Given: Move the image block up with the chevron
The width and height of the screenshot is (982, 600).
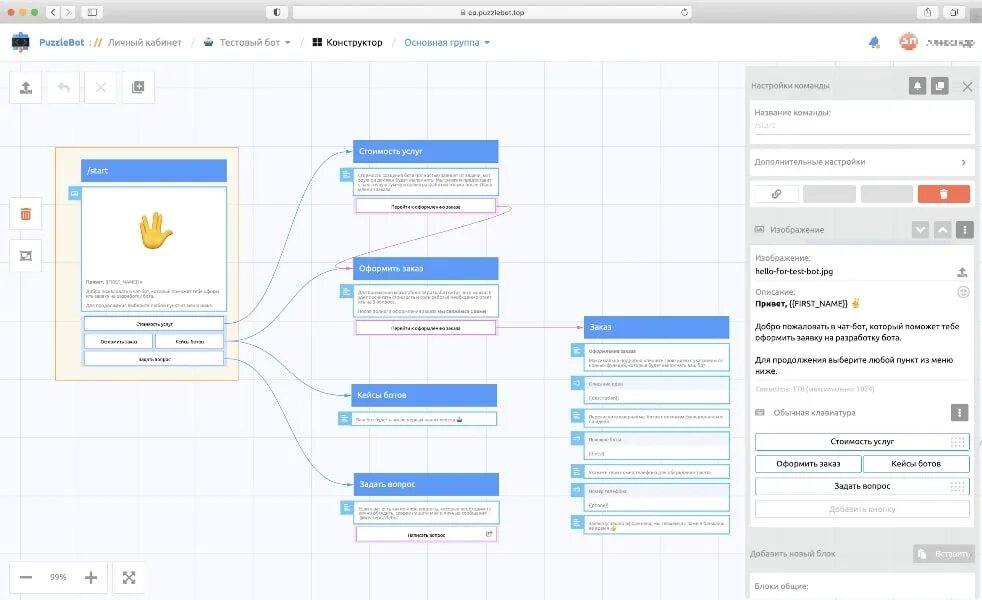Looking at the screenshot, I should [x=943, y=230].
